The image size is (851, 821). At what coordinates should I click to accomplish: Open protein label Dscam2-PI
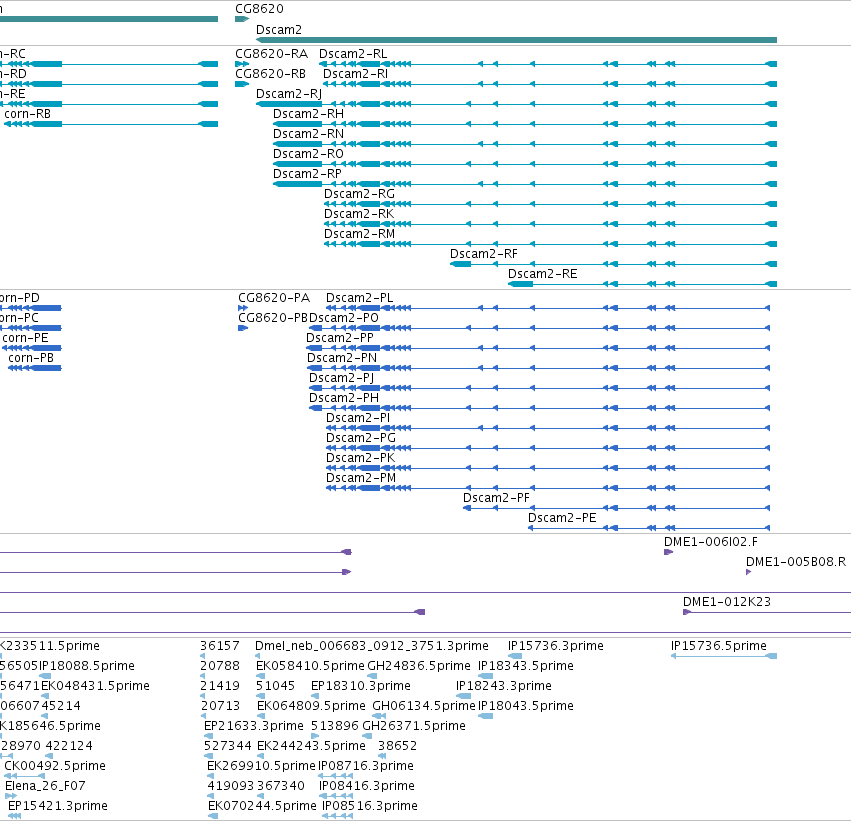(358, 418)
